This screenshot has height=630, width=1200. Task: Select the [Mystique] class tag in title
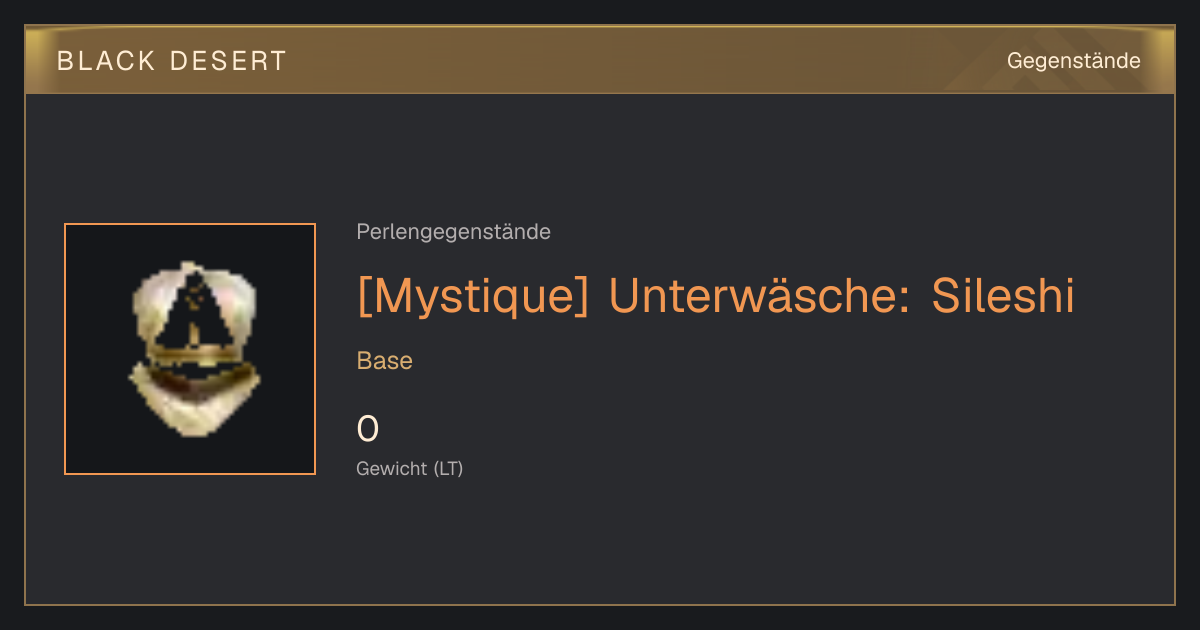pos(473,296)
